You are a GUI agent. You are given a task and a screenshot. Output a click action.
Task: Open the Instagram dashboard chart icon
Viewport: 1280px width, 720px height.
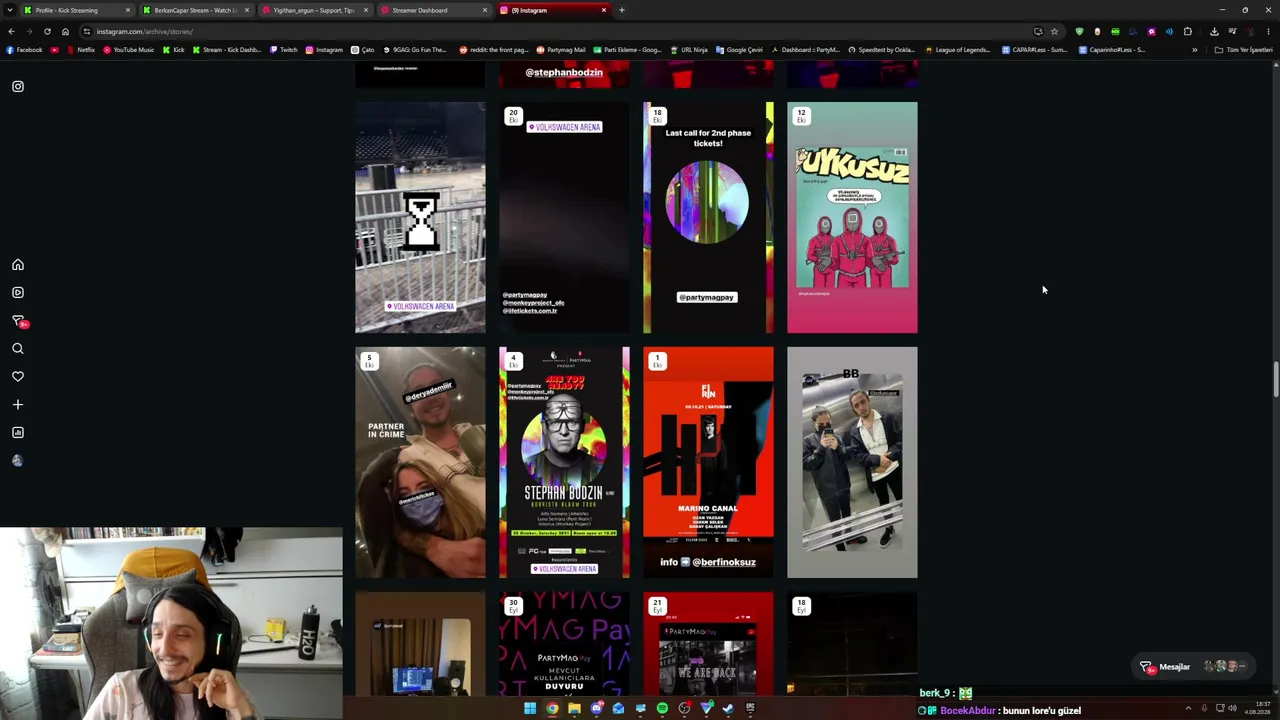tap(18, 433)
